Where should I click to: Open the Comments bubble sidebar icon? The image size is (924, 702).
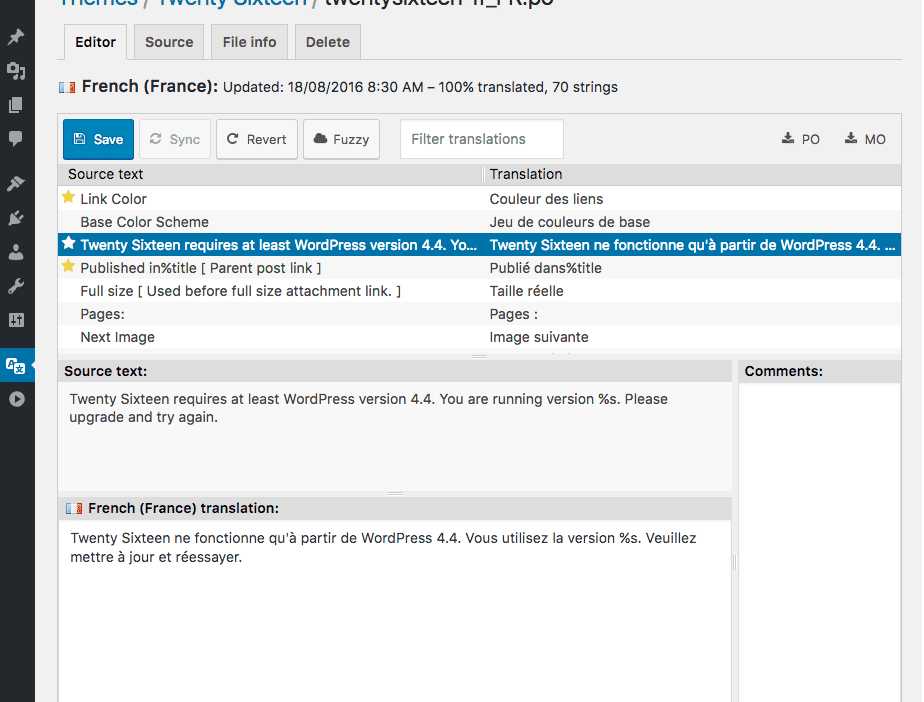16,139
